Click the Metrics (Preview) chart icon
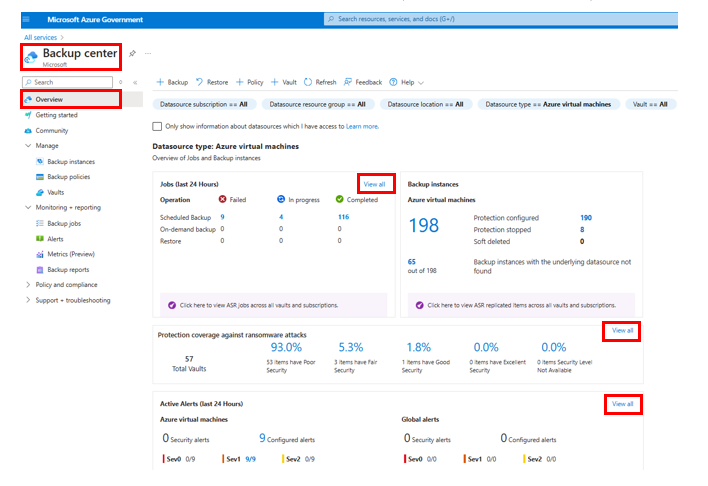The height and width of the screenshot is (486, 708). point(40,254)
